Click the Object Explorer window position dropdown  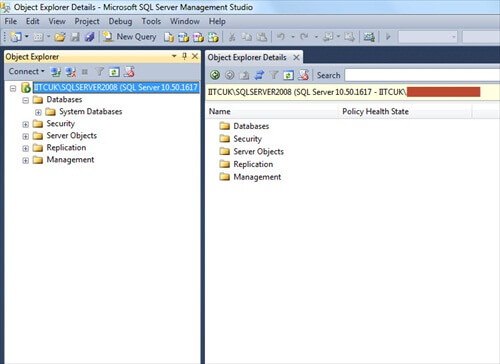tap(174, 56)
